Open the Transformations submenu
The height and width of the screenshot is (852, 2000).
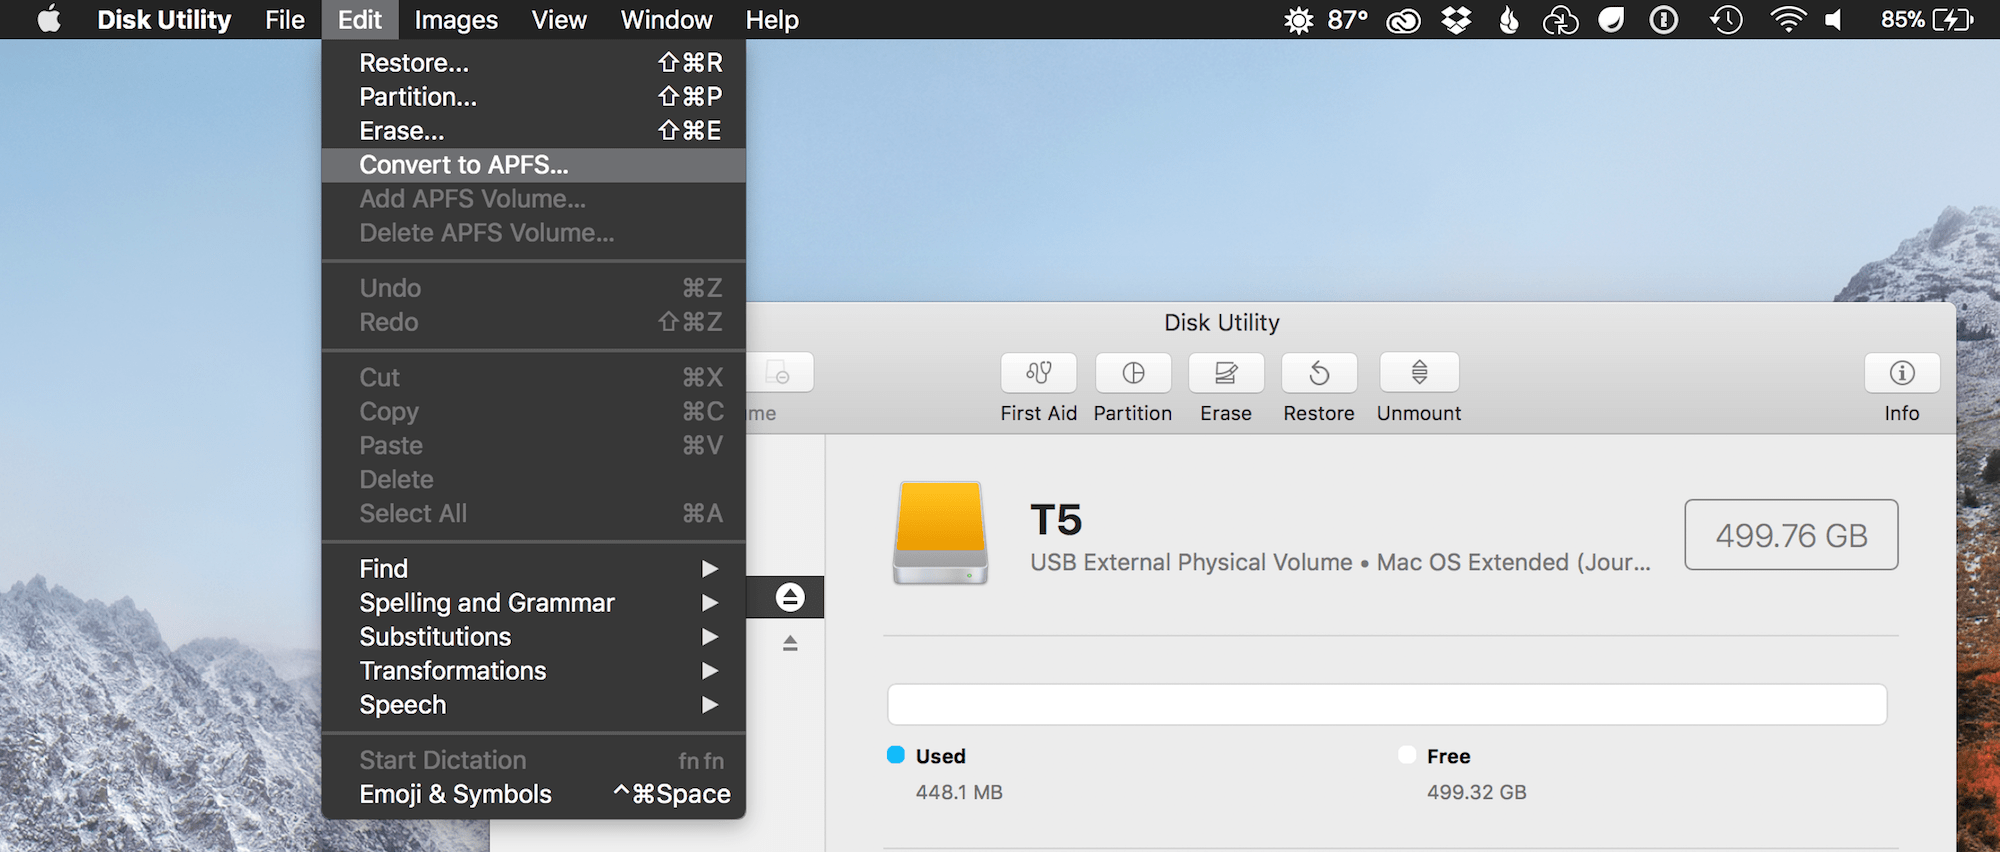(534, 671)
